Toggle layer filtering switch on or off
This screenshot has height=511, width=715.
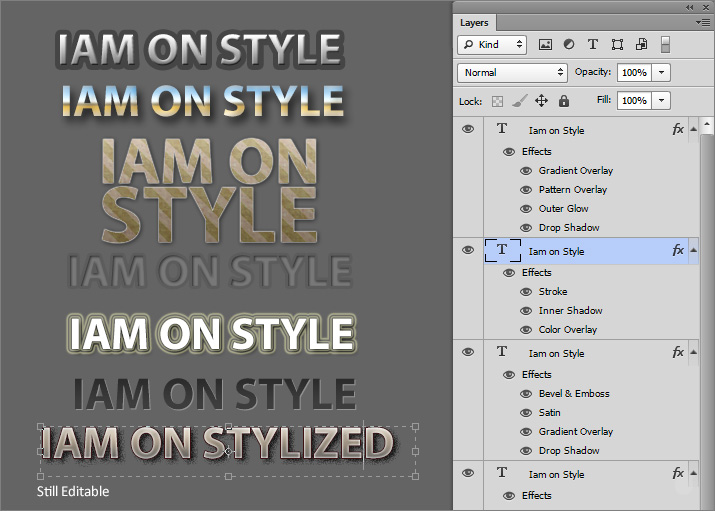[x=665, y=45]
